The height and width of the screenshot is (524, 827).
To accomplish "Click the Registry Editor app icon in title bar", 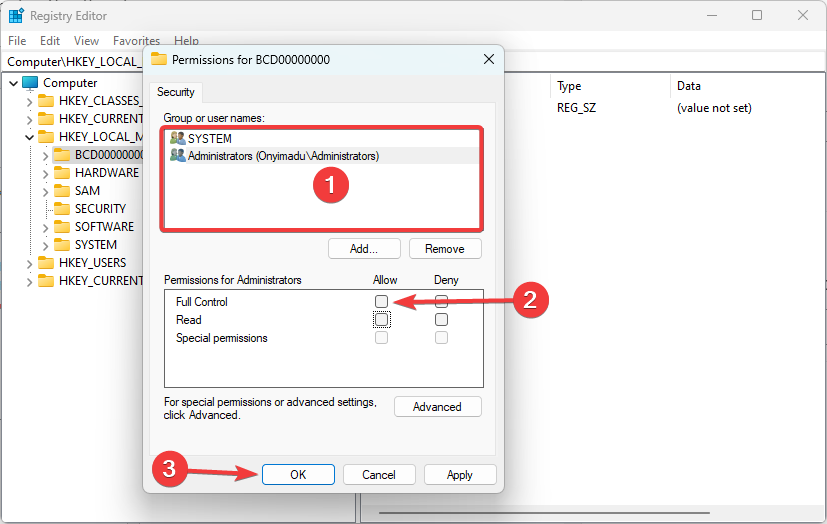I will pyautogui.click(x=16, y=16).
